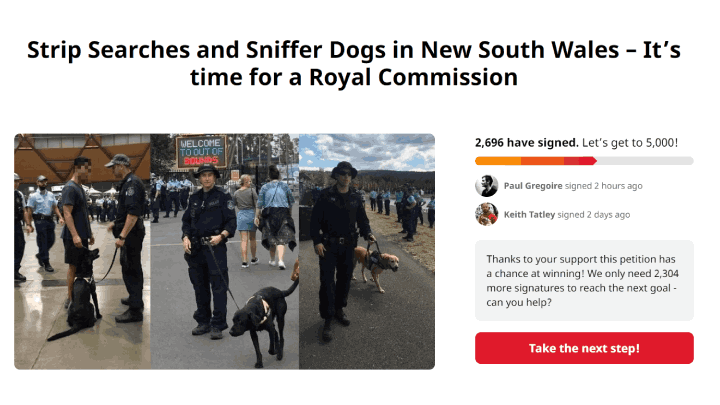Click the 'Welcome to Out of Bounds' sign in photo
The image size is (720, 405).
(x=201, y=151)
